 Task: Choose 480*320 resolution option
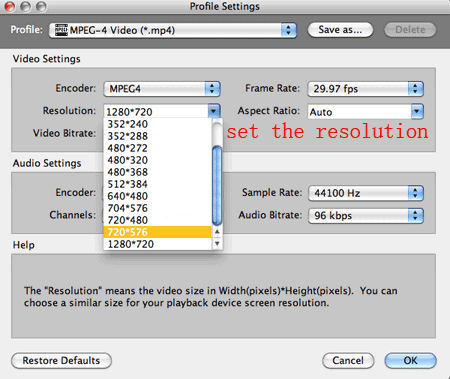pyautogui.click(x=158, y=160)
